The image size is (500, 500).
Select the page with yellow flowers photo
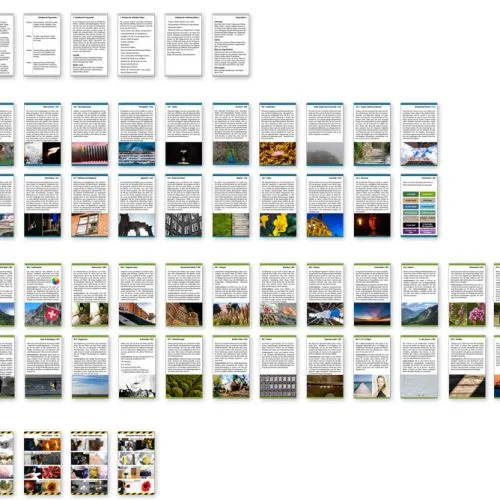tap(278, 206)
